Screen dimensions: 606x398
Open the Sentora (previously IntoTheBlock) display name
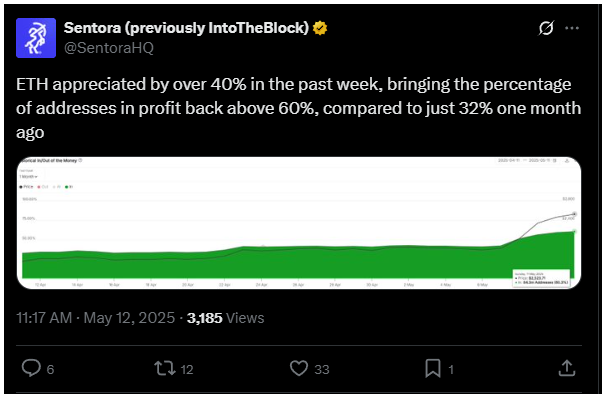point(186,28)
